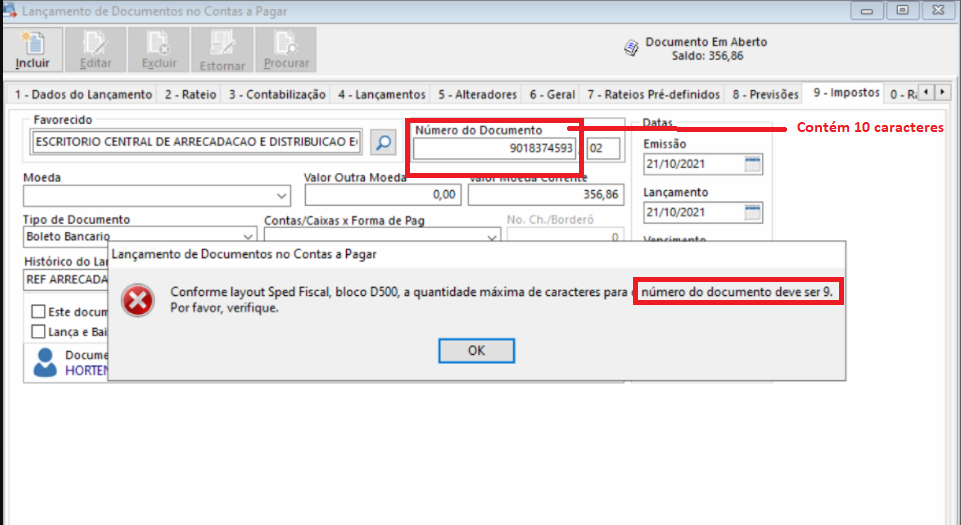Click the Valor Moeda Corrente field 356,86

pos(546,195)
